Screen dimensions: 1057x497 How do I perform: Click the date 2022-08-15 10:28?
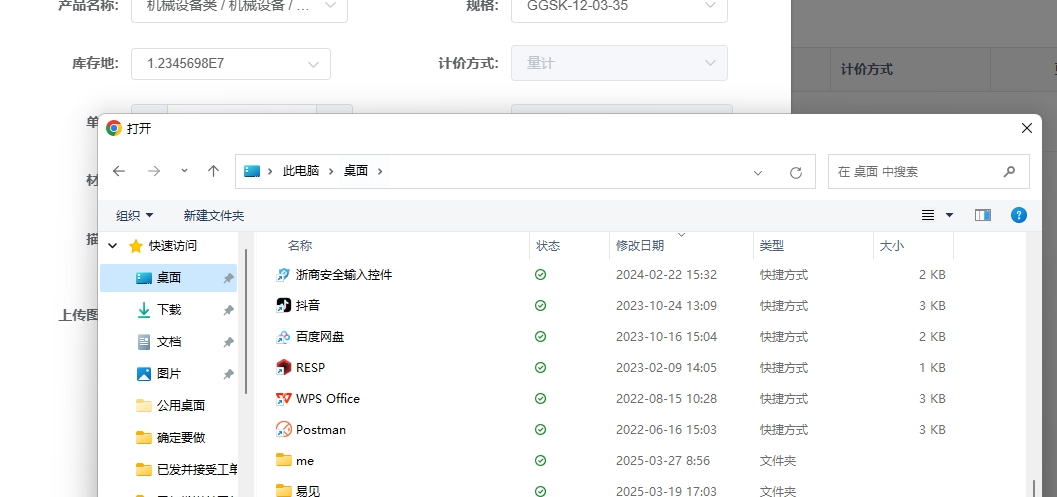tap(666, 399)
